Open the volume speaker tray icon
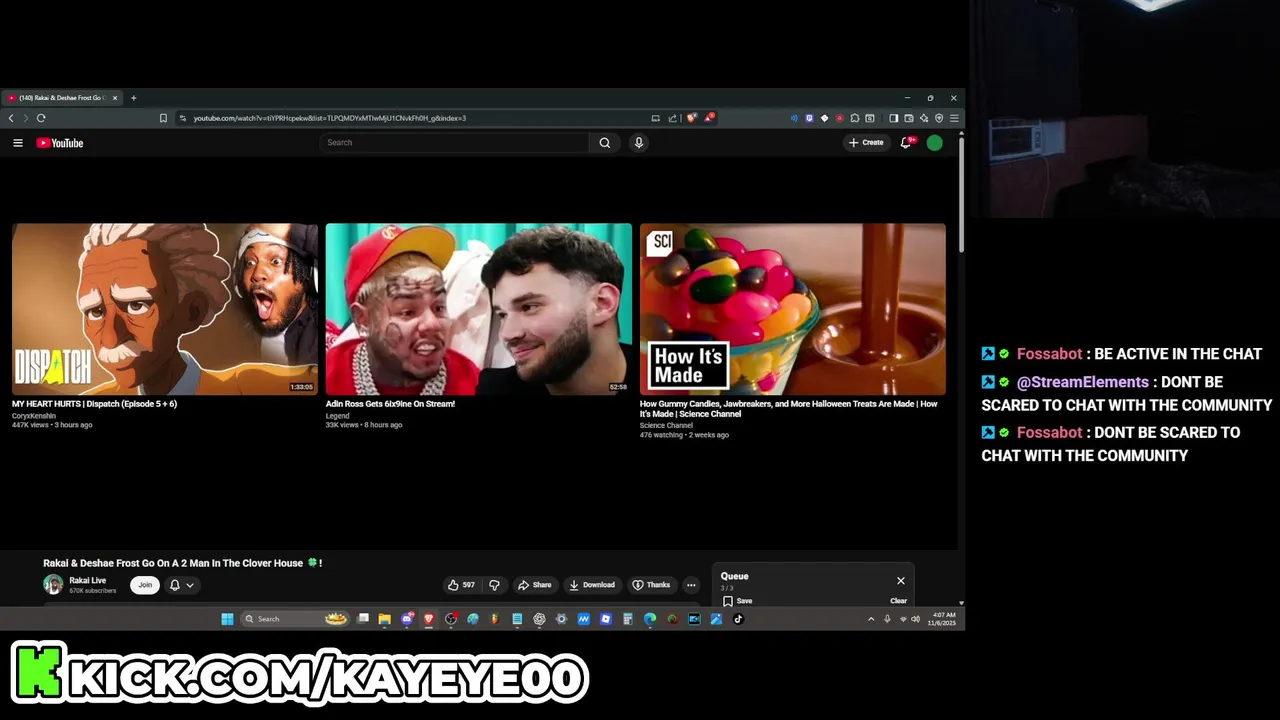 point(915,619)
